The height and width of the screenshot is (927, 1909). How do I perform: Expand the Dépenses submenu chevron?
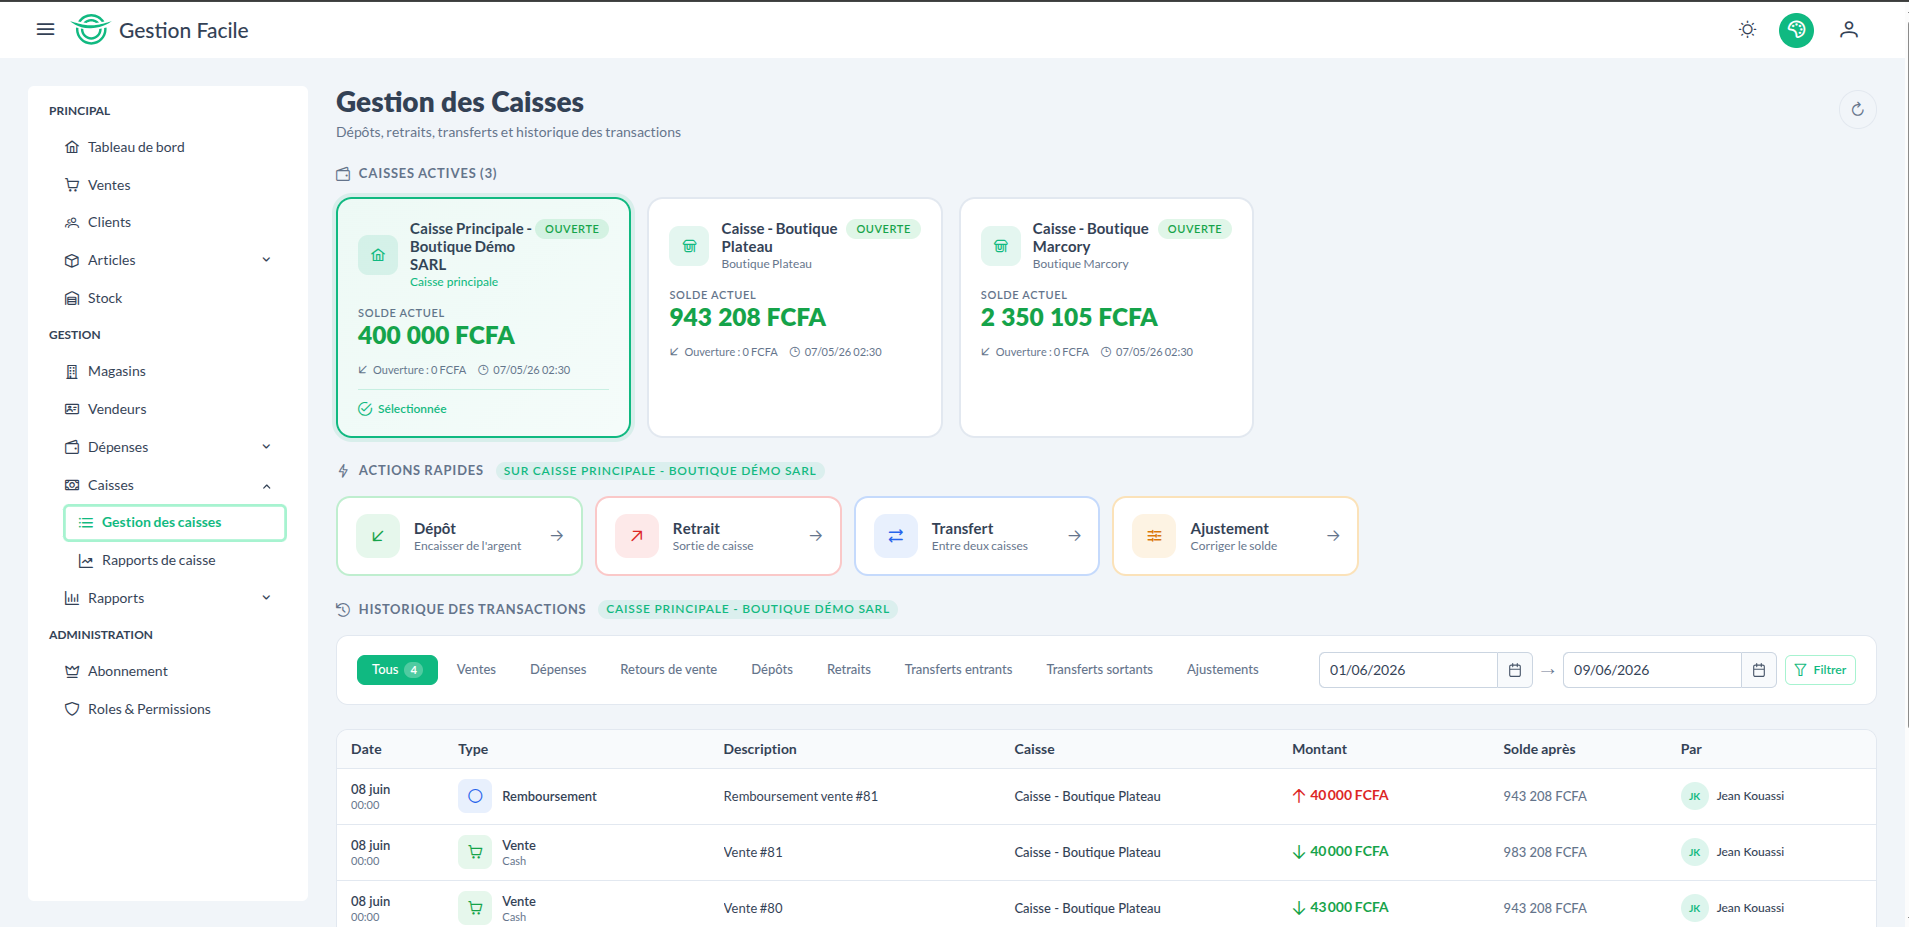coord(266,447)
